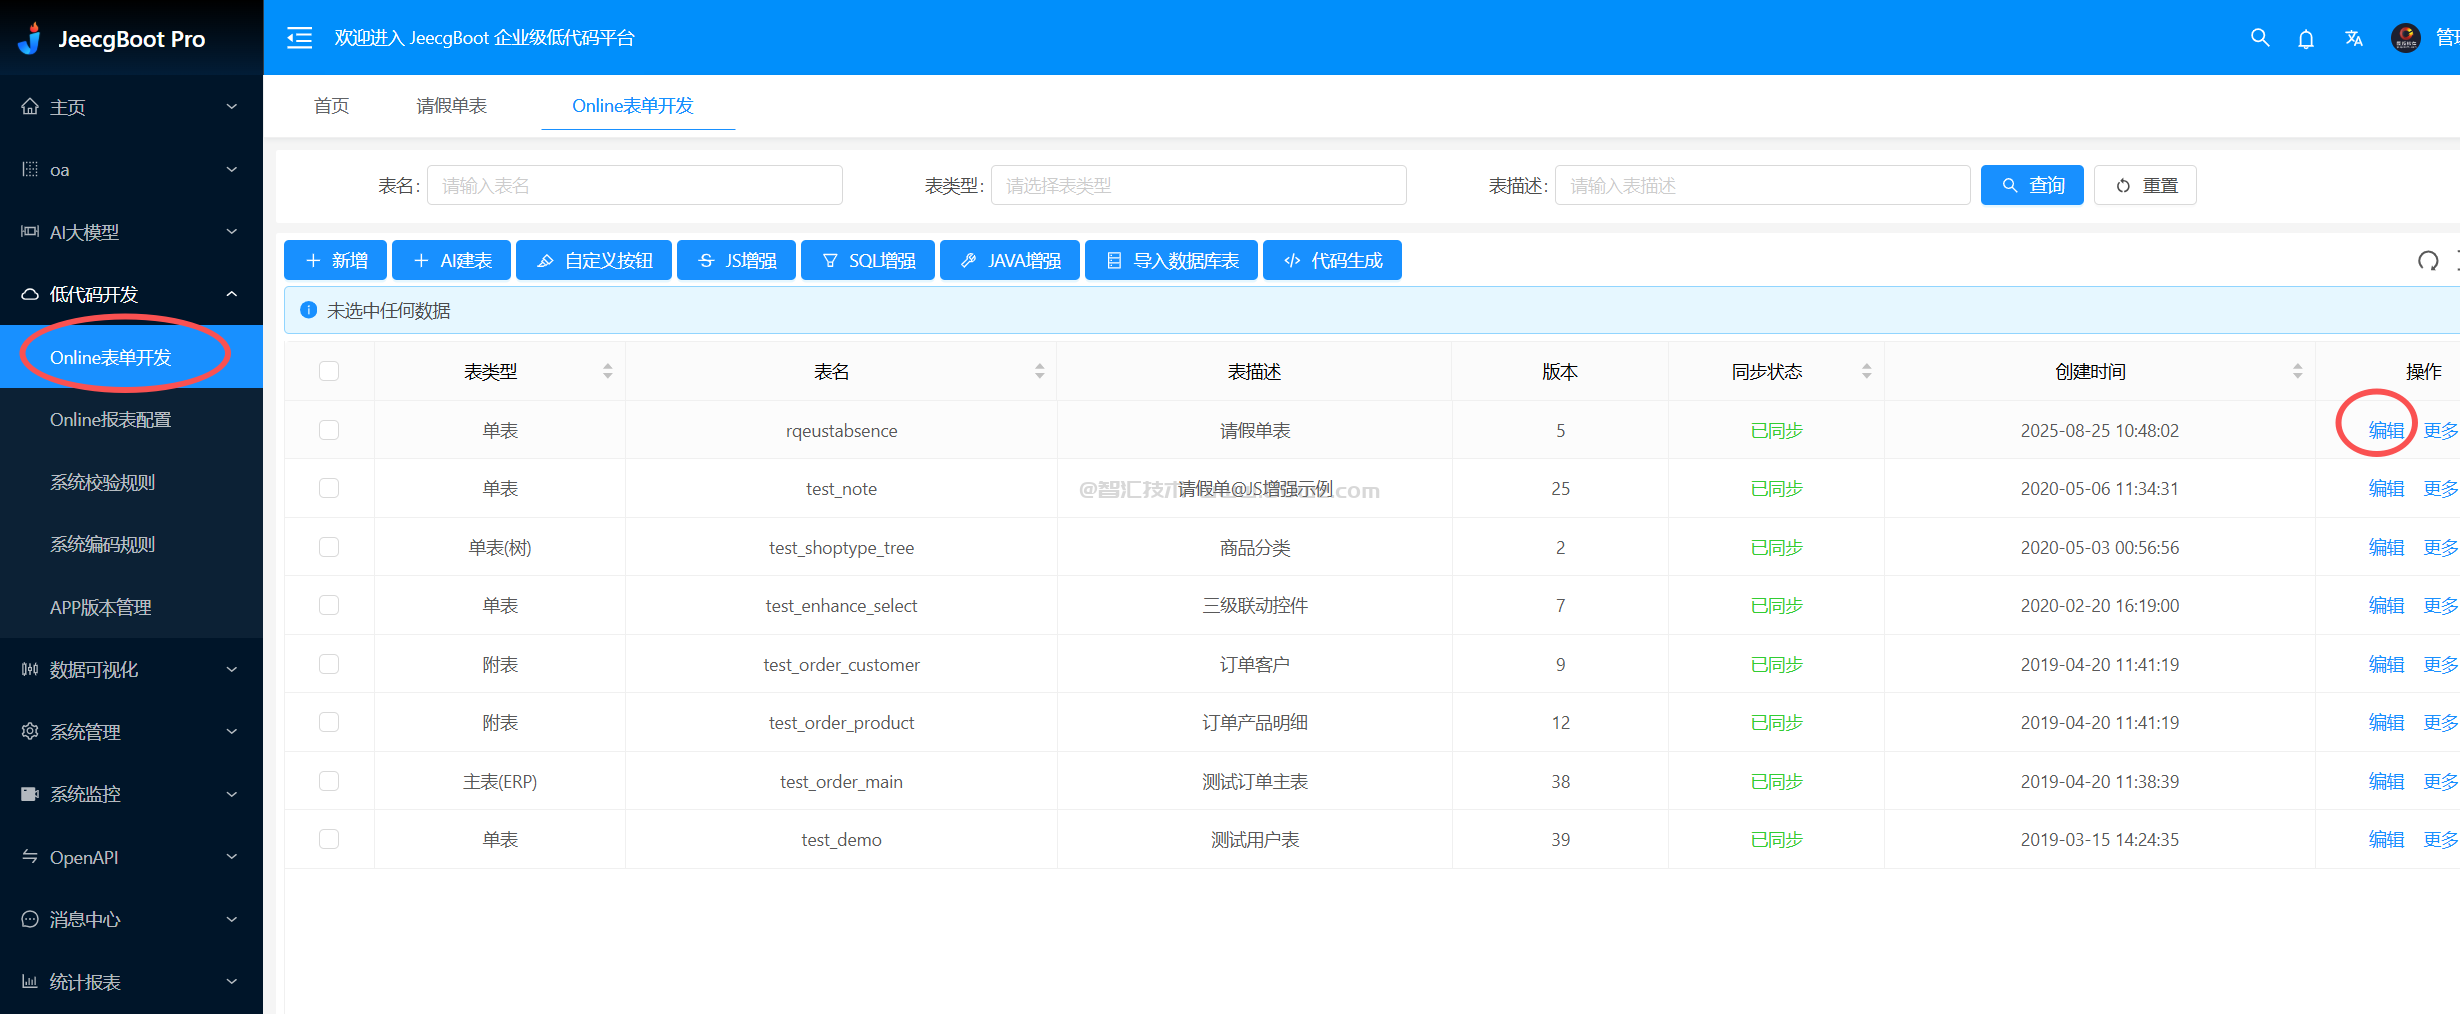The image size is (2460, 1014).
Task: Expand the oa menu chevron
Action: 232,169
